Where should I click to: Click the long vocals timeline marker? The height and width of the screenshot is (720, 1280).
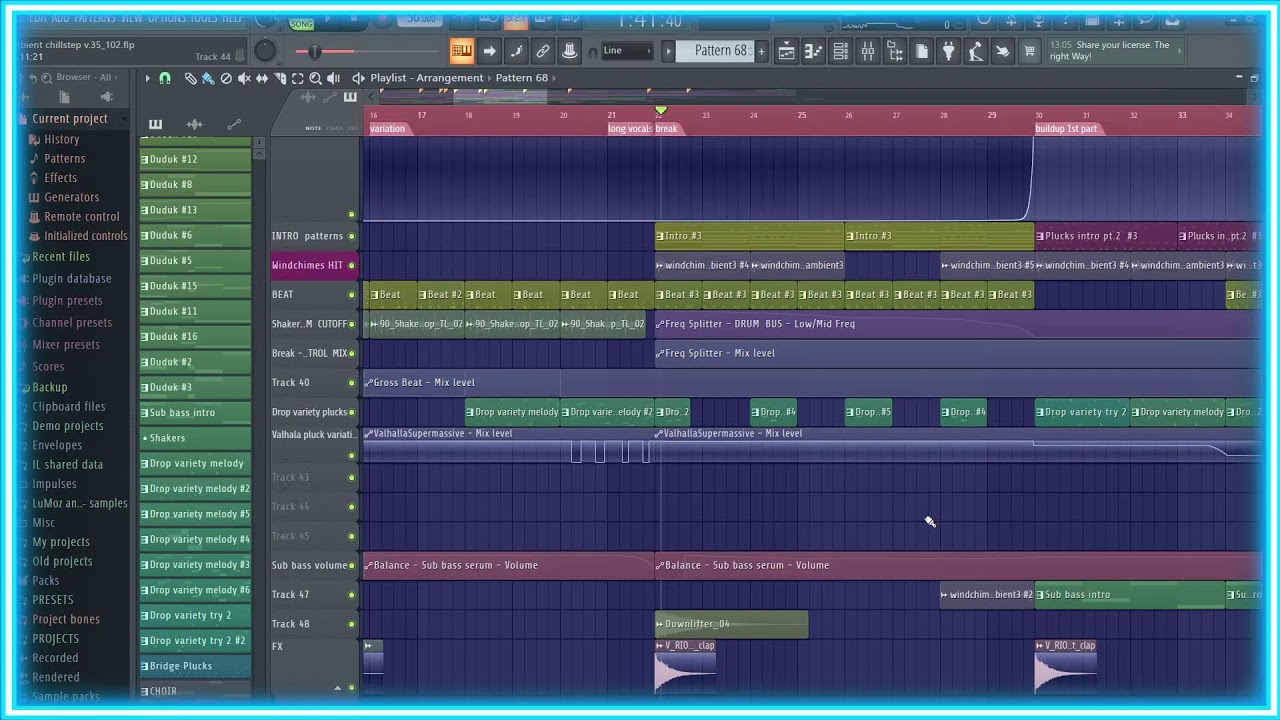[630, 129]
